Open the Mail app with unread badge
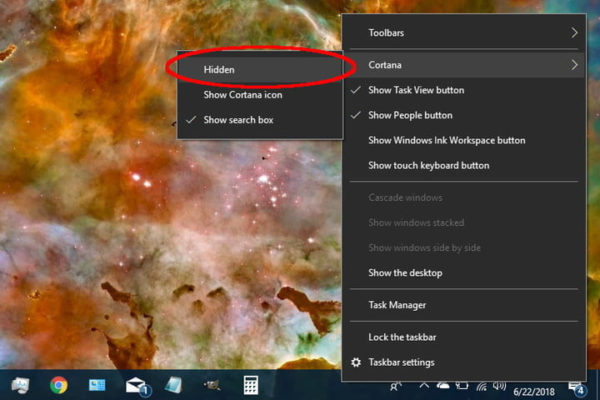 [x=139, y=386]
